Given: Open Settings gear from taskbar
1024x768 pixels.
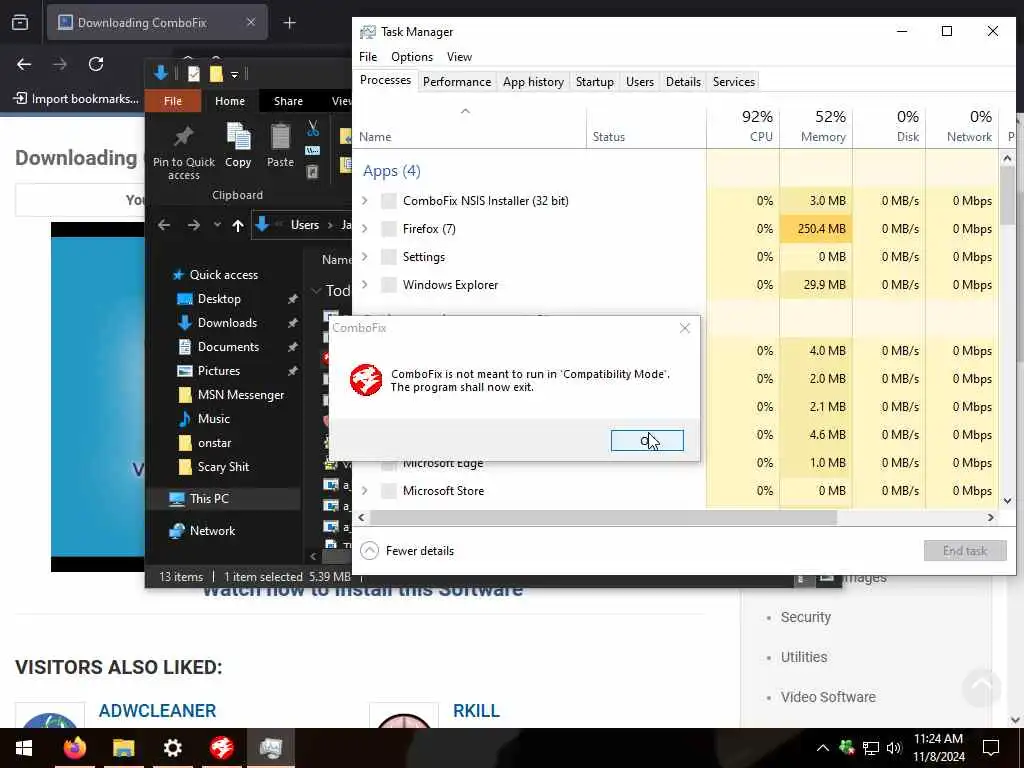Looking at the screenshot, I should 172,747.
